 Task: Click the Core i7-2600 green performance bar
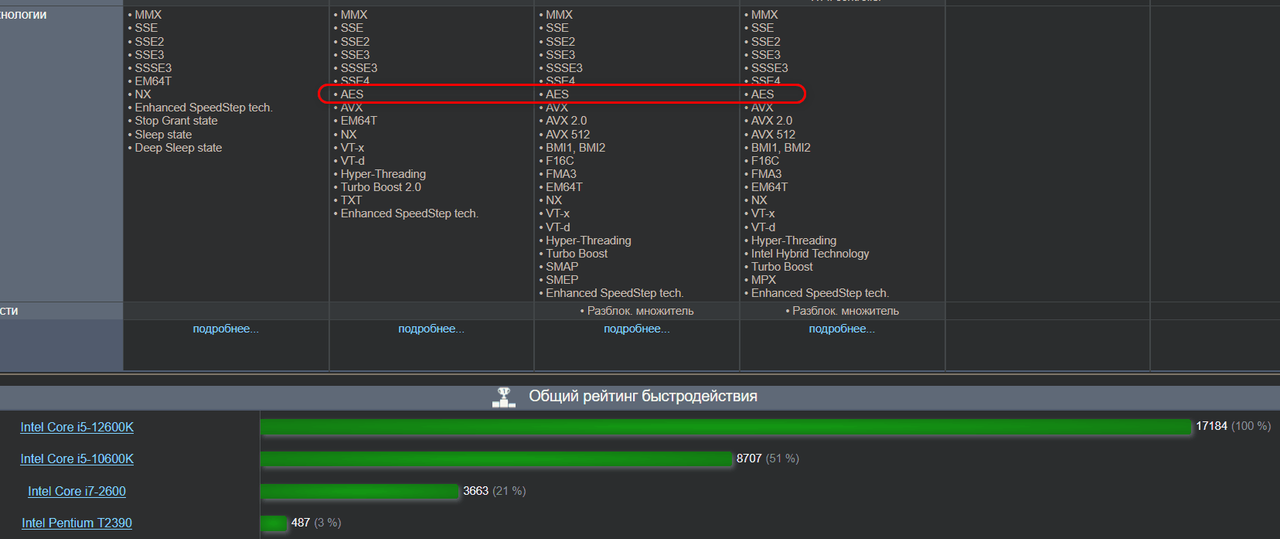point(360,491)
